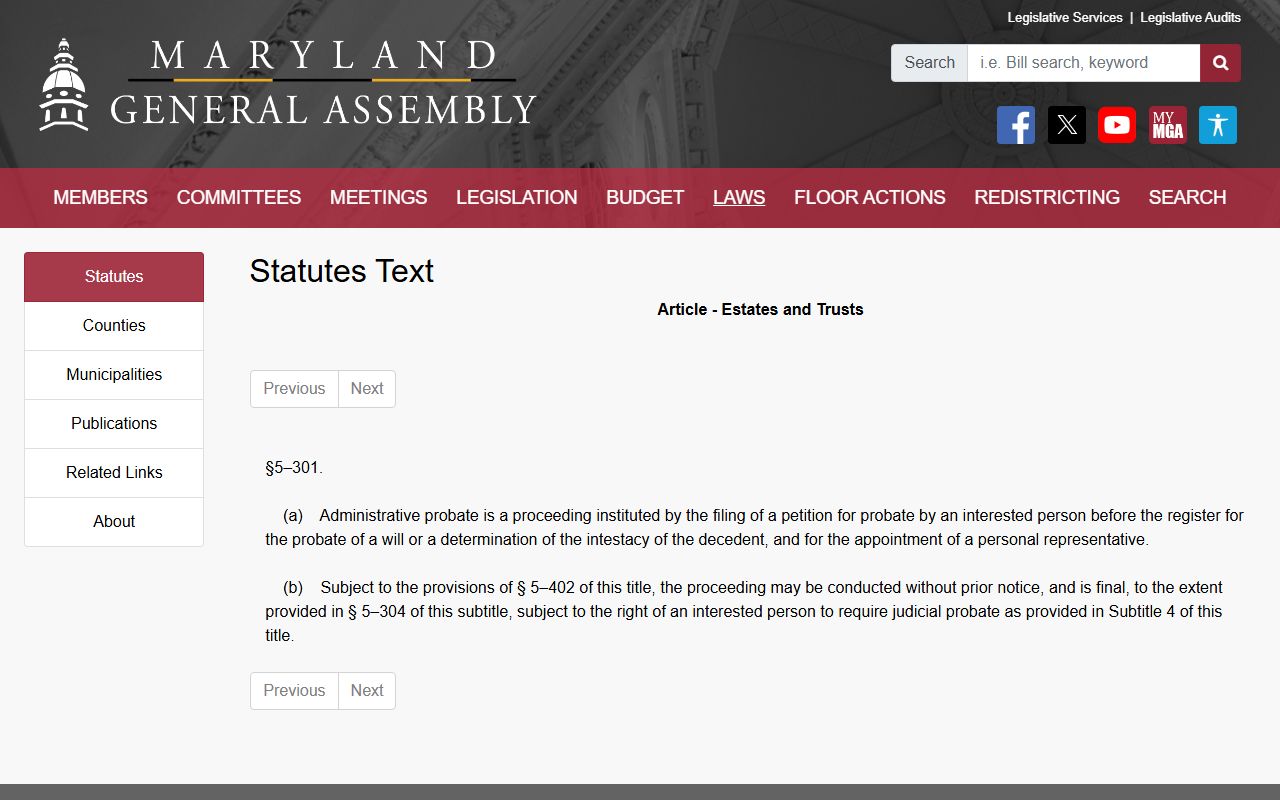
Task: Open the Floor Actions menu
Action: tap(869, 198)
